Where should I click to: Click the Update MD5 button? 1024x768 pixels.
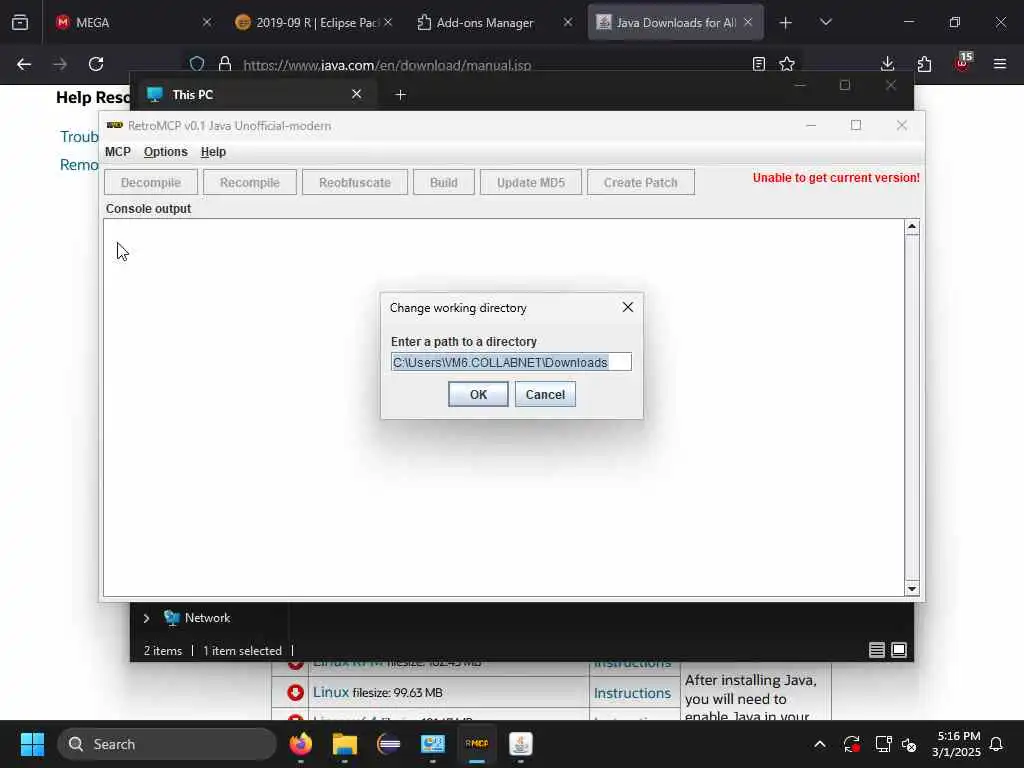[530, 182]
